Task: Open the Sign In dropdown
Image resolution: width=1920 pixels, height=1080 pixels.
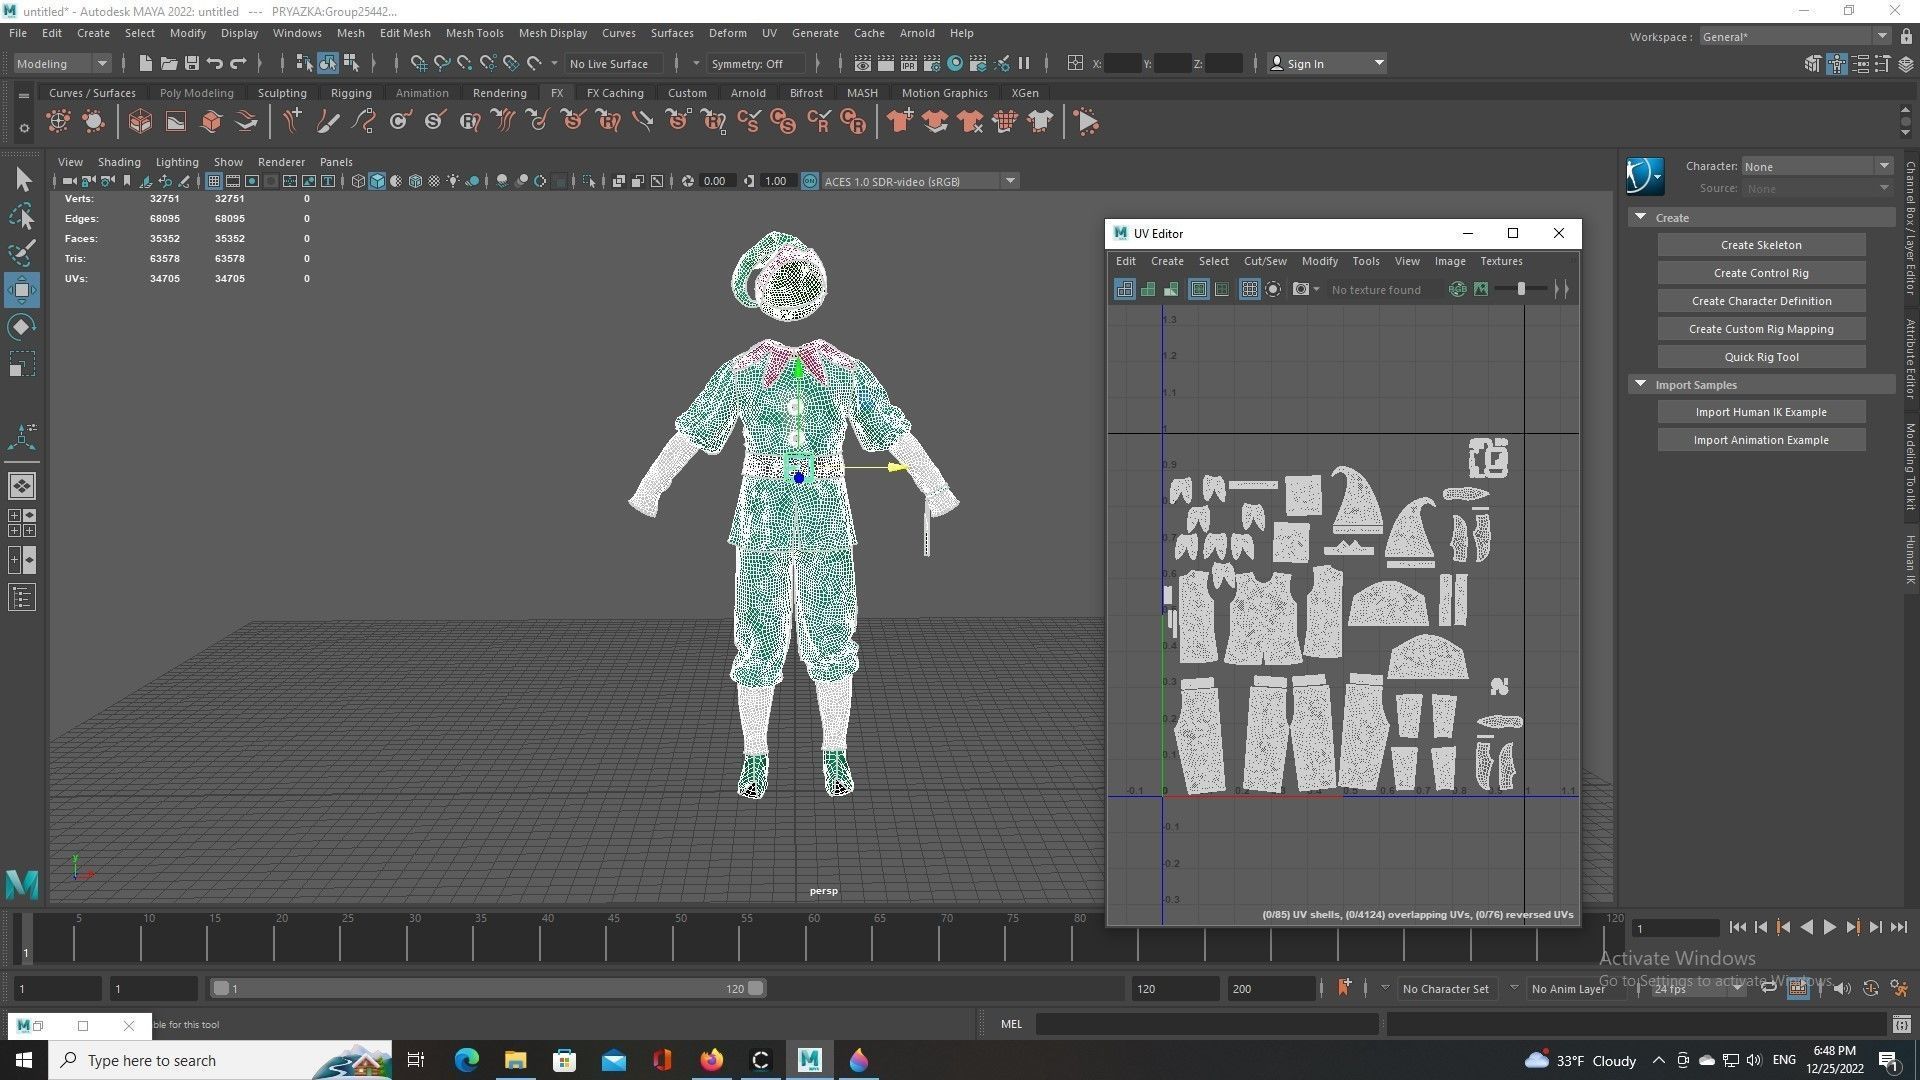Action: click(1327, 63)
